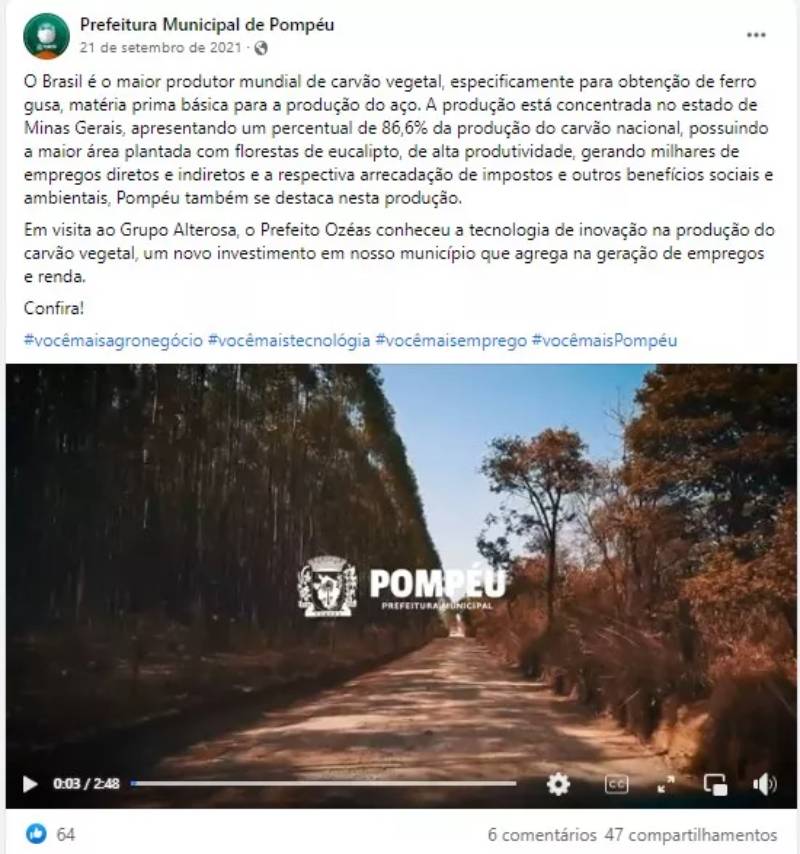The height and width of the screenshot is (854, 800).
Task: Open hashtag #vocêmaisemprego
Action: coord(451,340)
